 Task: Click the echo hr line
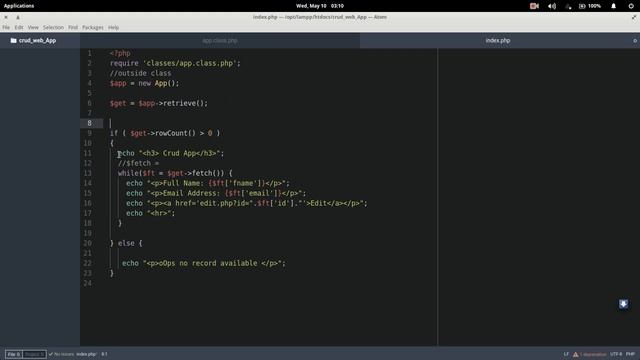coord(150,213)
